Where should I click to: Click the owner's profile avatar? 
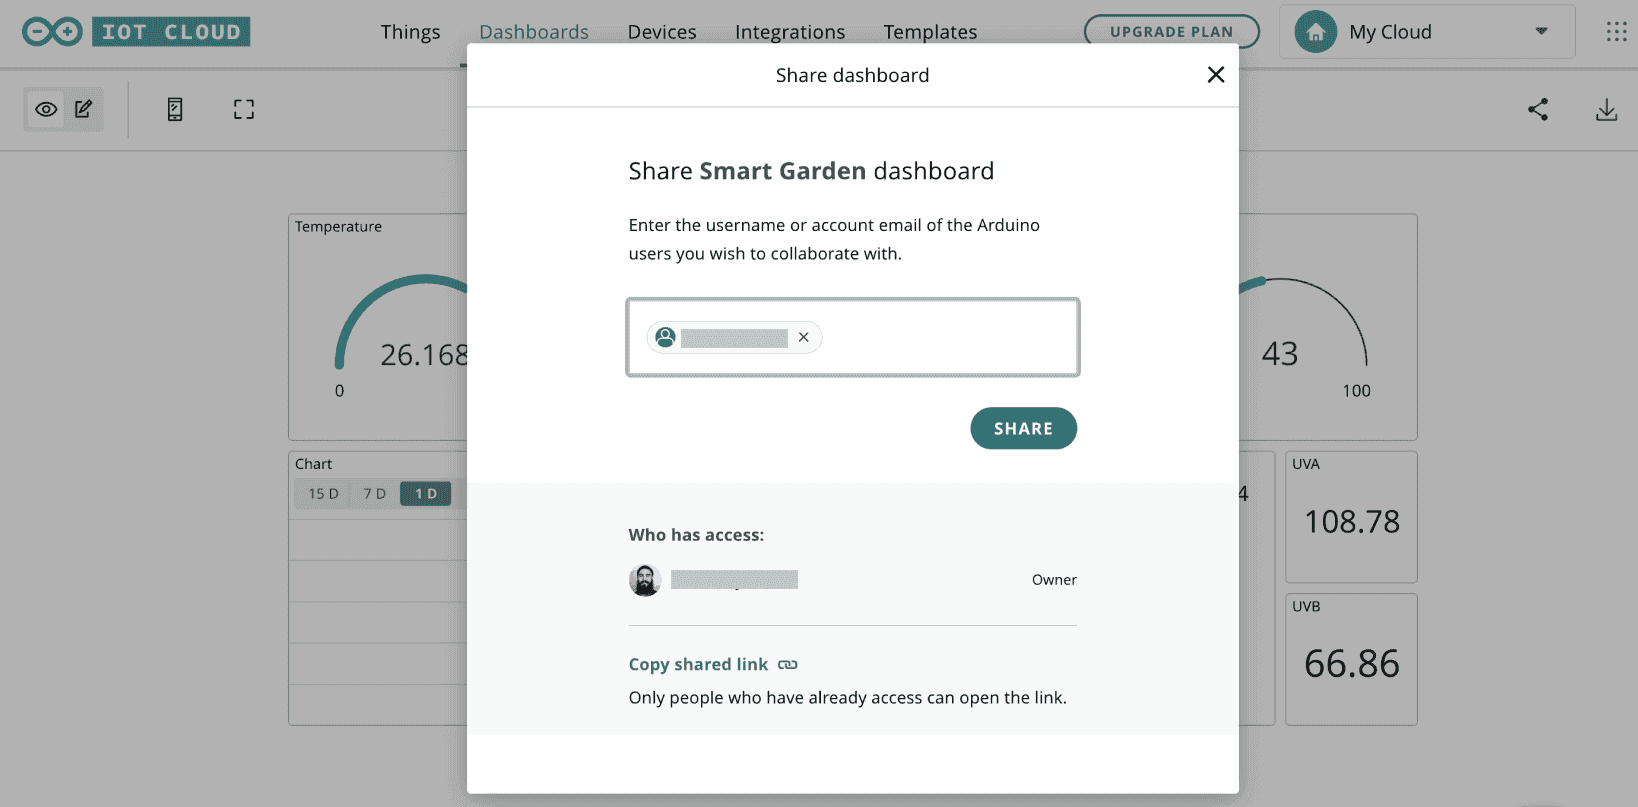coord(645,580)
